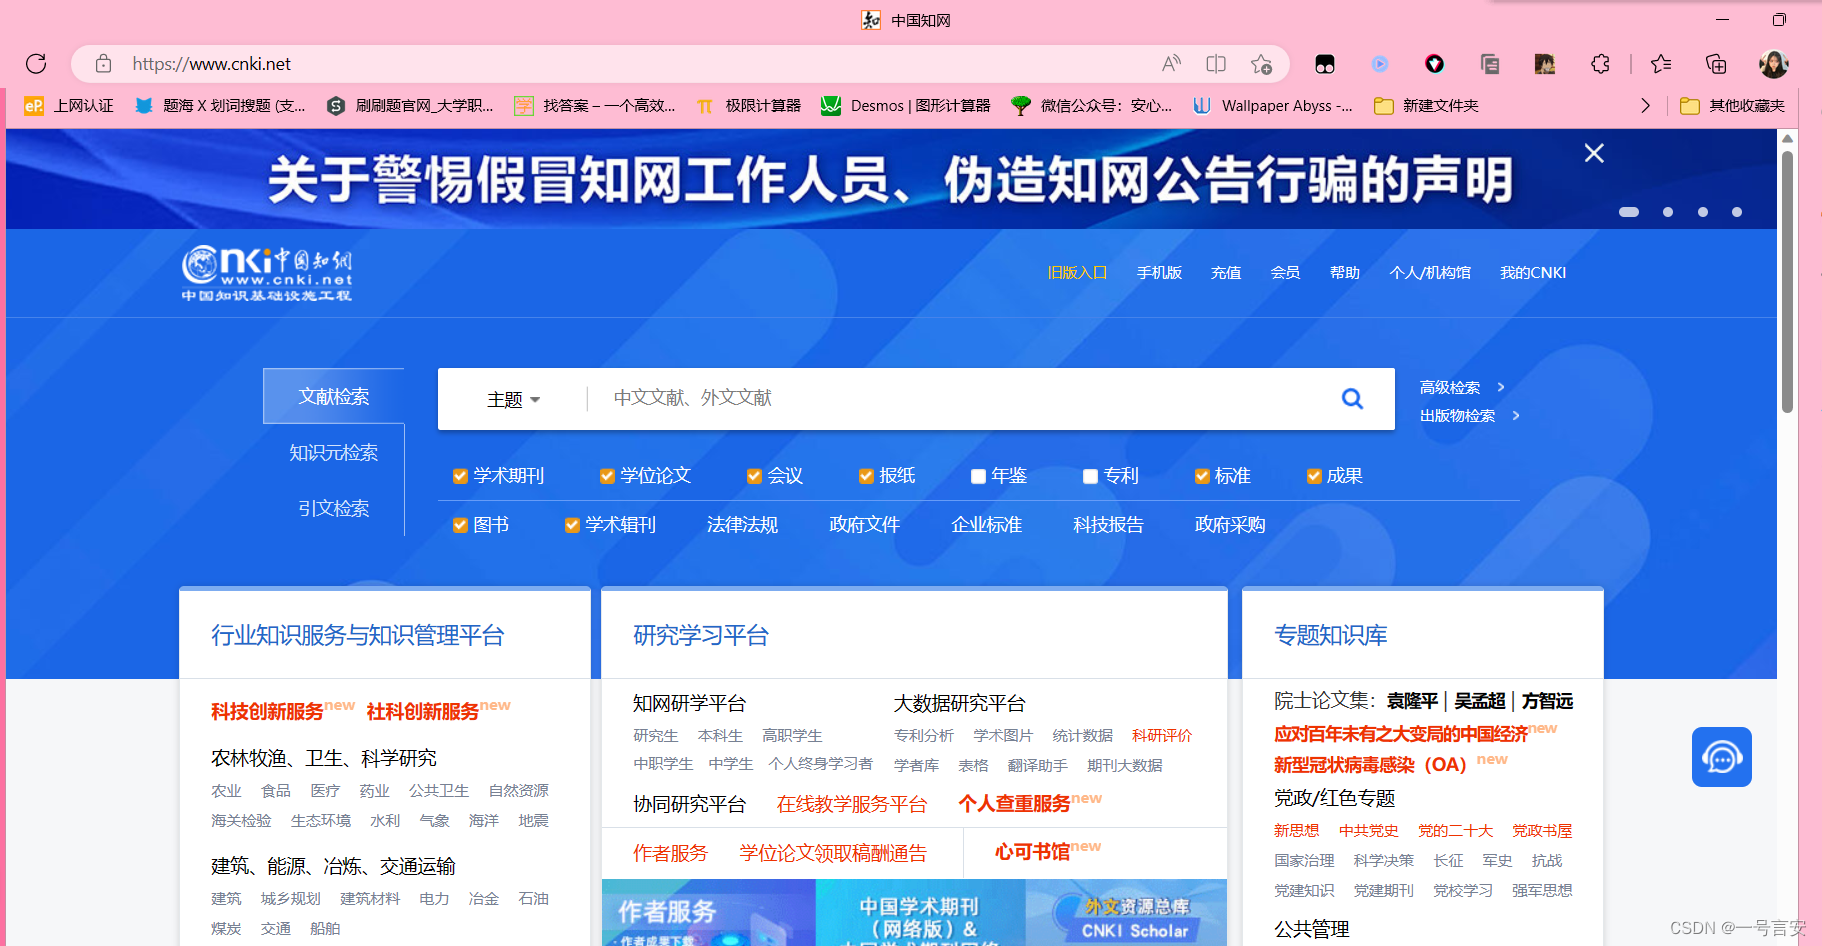Select the first banner carousel indicator
The image size is (1822, 946).
click(x=1629, y=212)
